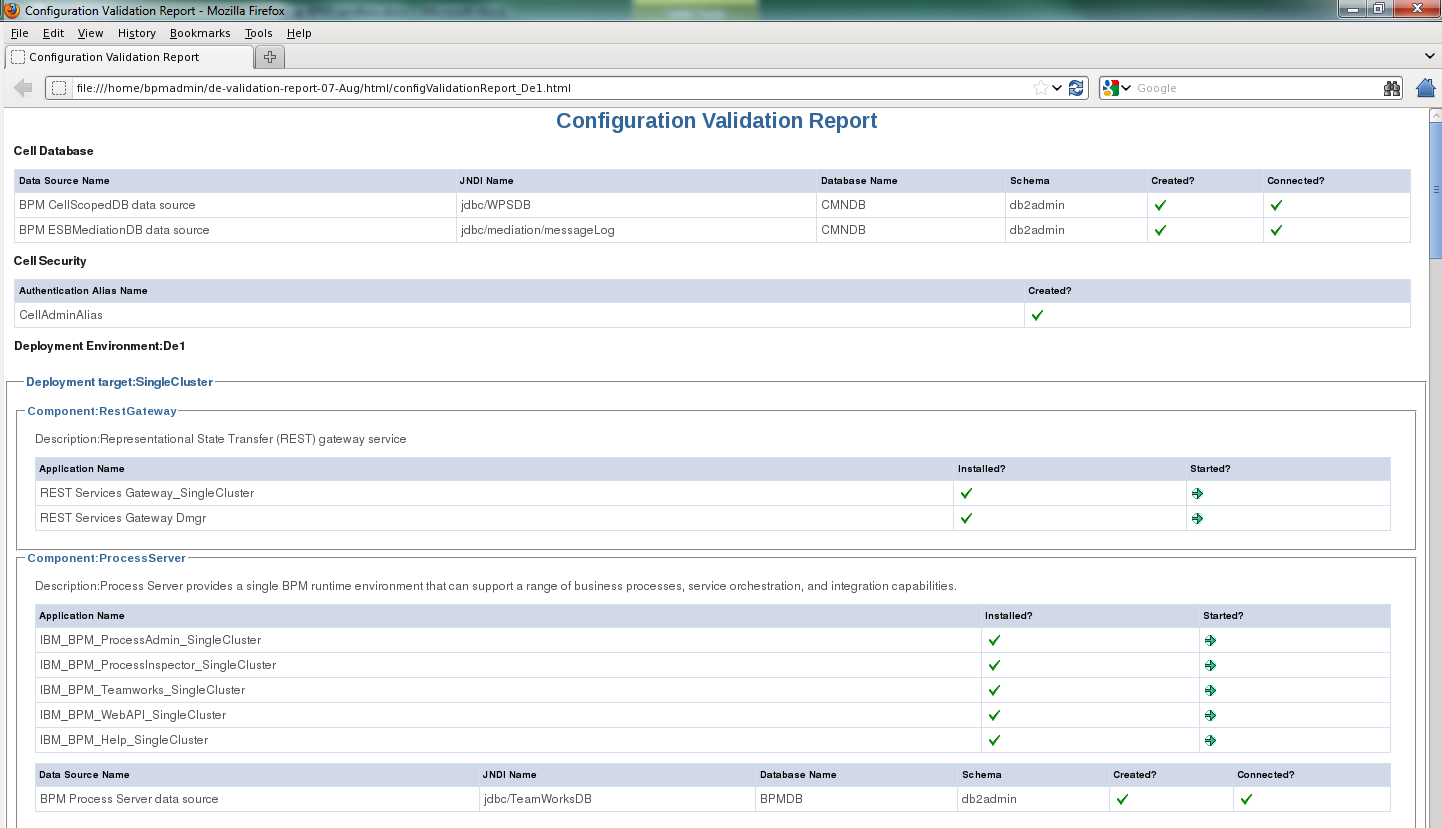Click Connected checkmark for BPM Process Server data source
Screen dimensions: 1442x828
coord(1246,799)
